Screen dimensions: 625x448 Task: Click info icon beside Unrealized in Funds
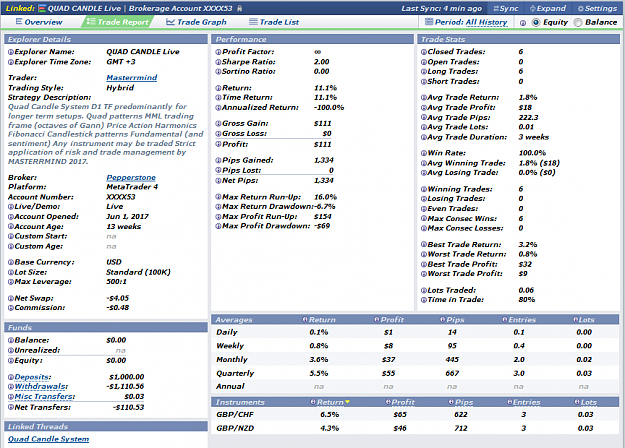[11, 350]
